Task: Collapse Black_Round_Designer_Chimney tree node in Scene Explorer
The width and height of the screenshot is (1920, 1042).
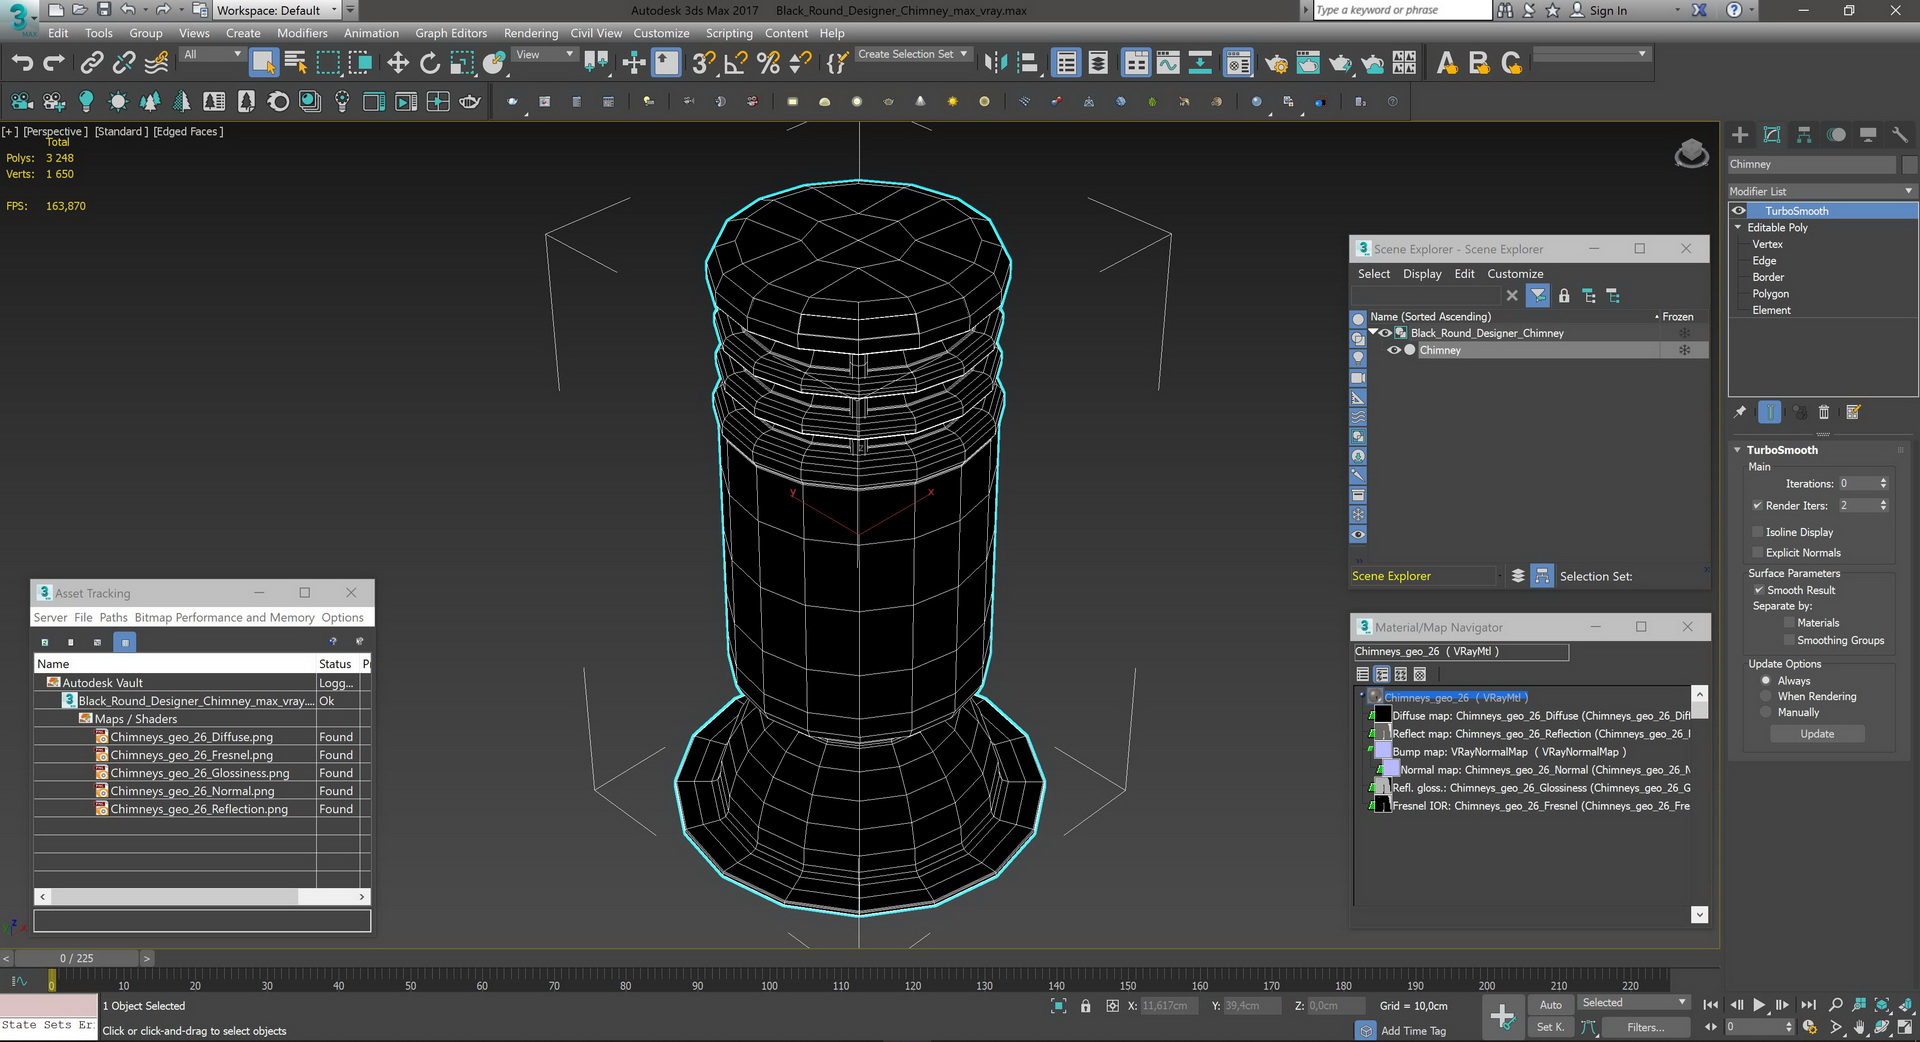Action: 1373,332
